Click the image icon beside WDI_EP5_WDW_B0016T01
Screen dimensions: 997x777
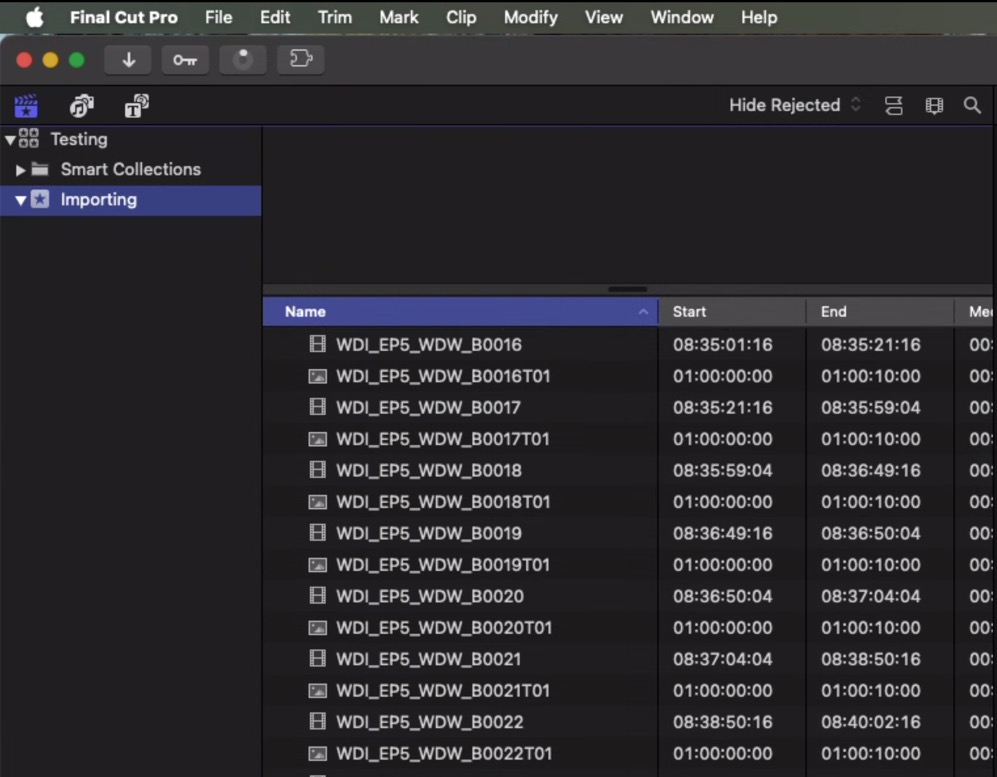(x=317, y=376)
